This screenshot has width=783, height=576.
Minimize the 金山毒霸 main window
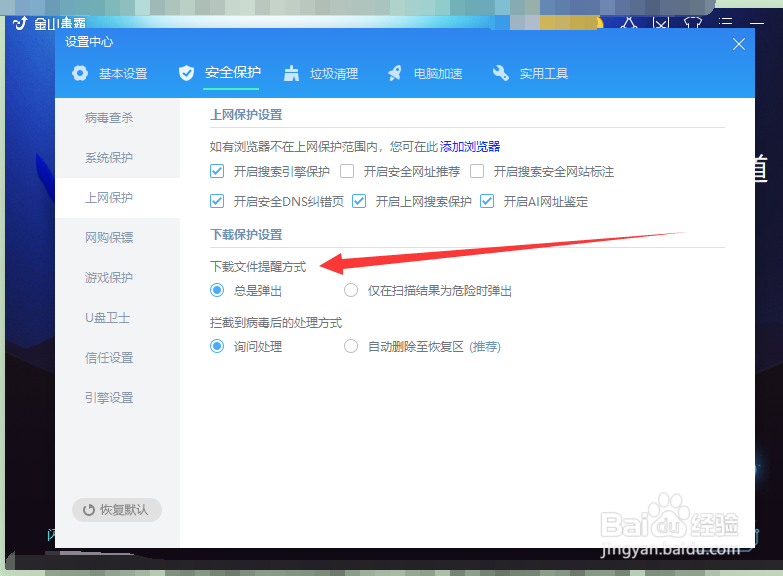pos(757,22)
